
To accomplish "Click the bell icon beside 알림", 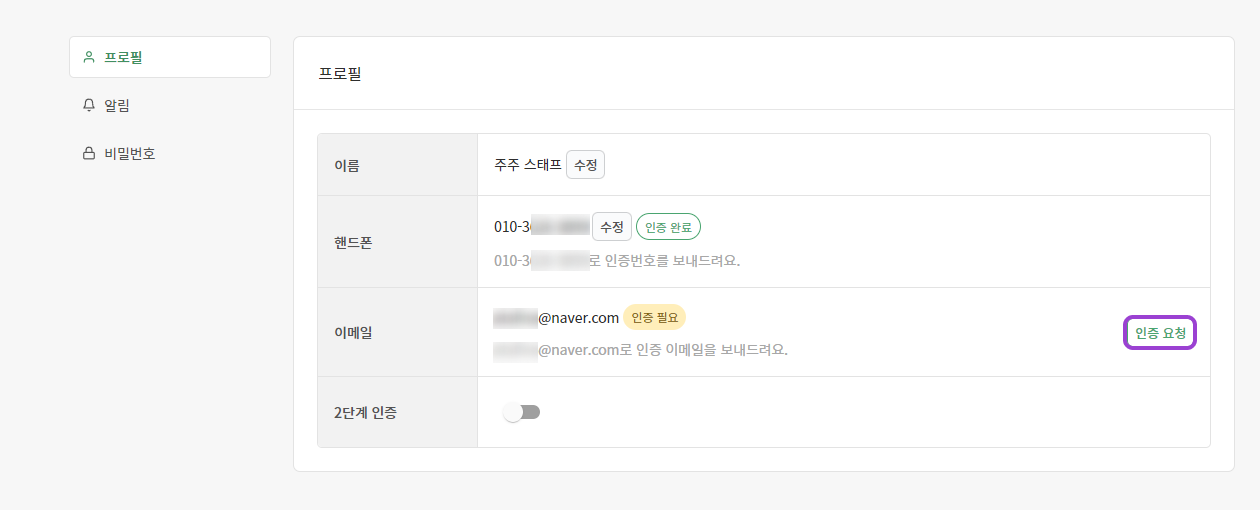I will [x=89, y=105].
